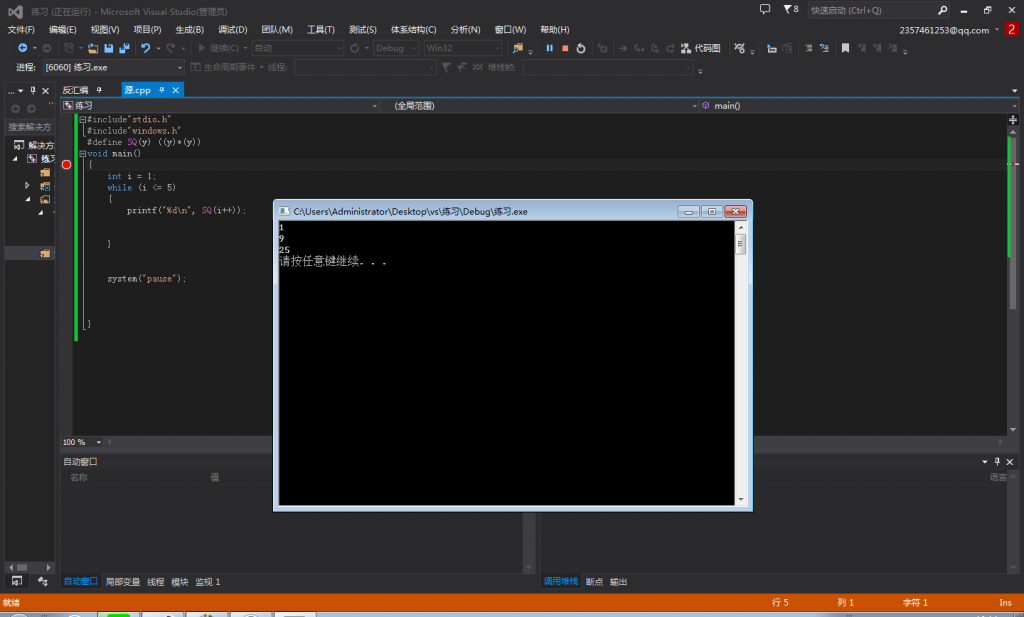Screen dimensions: 1024x617
Task: Pin the 源.cpp tab
Action: [162, 90]
